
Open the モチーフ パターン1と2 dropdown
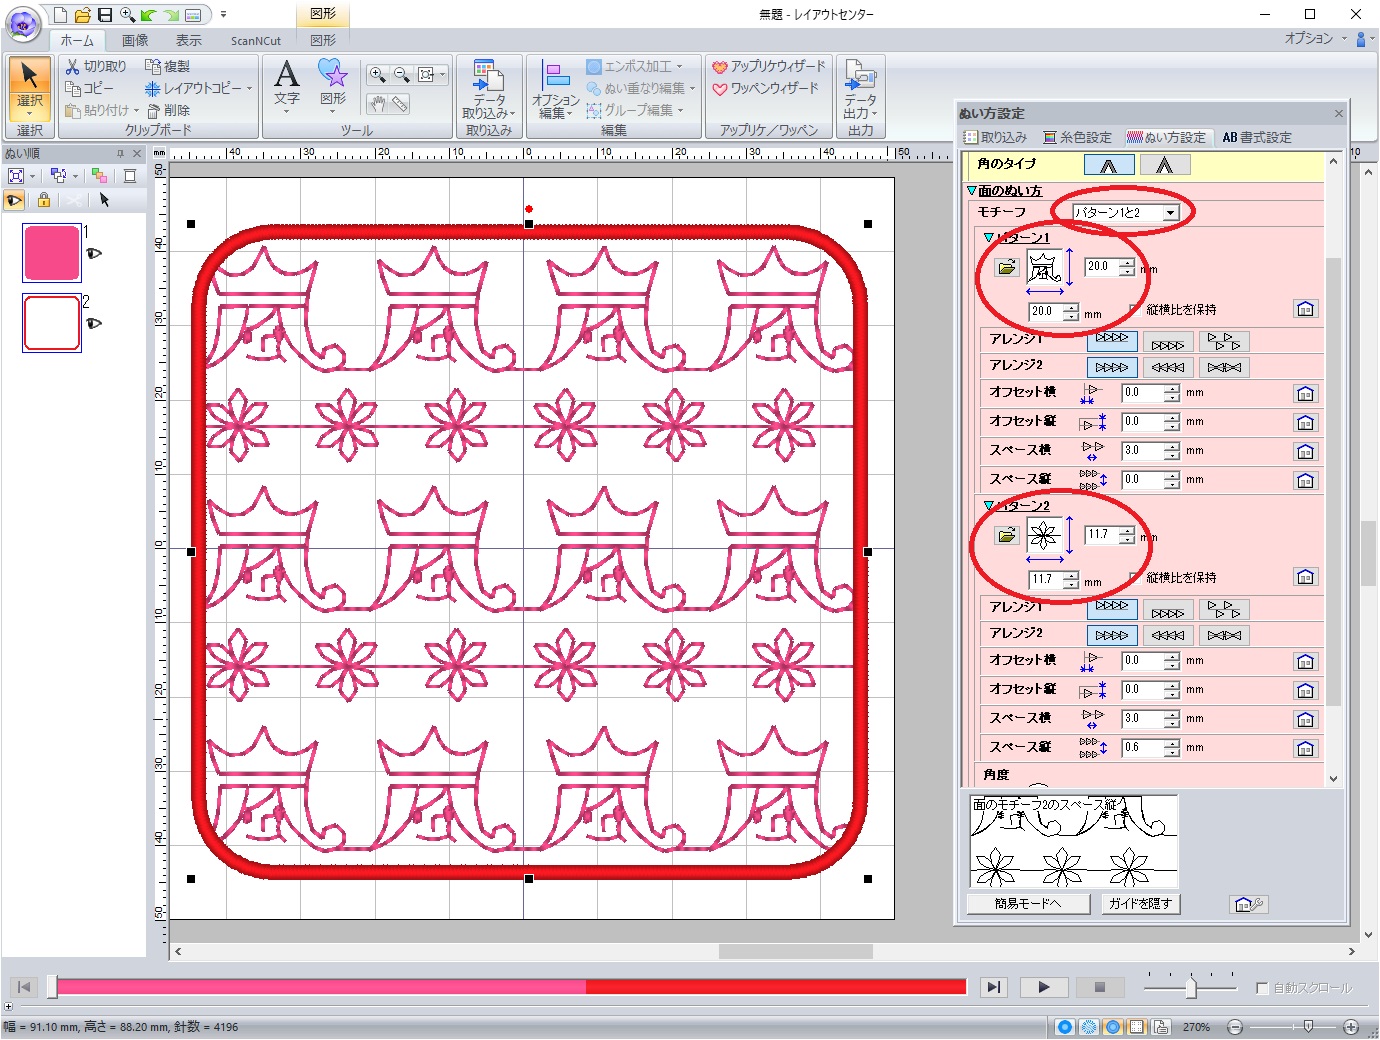tap(1169, 213)
